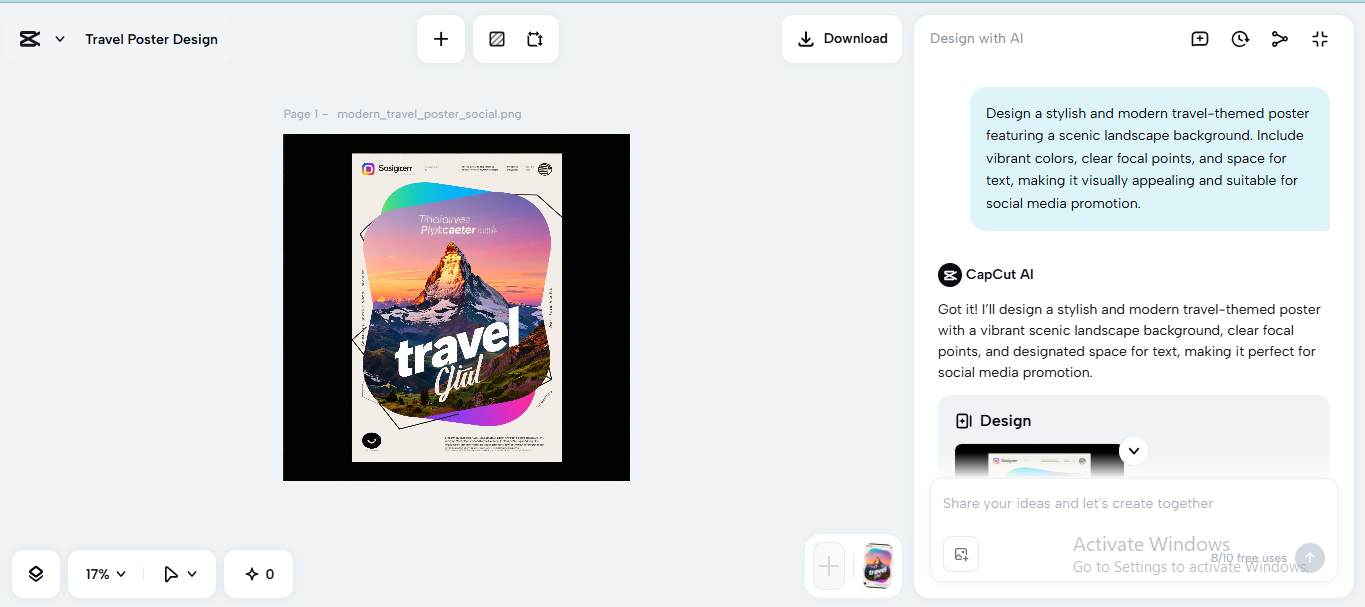The height and width of the screenshot is (607, 1365).
Task: Add a new element with the plus button
Action: pos(441,39)
